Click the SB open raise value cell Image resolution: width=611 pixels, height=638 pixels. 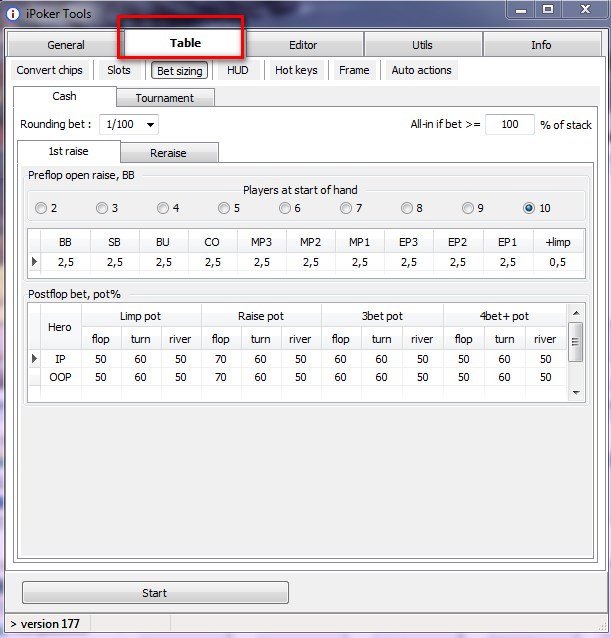(x=115, y=262)
